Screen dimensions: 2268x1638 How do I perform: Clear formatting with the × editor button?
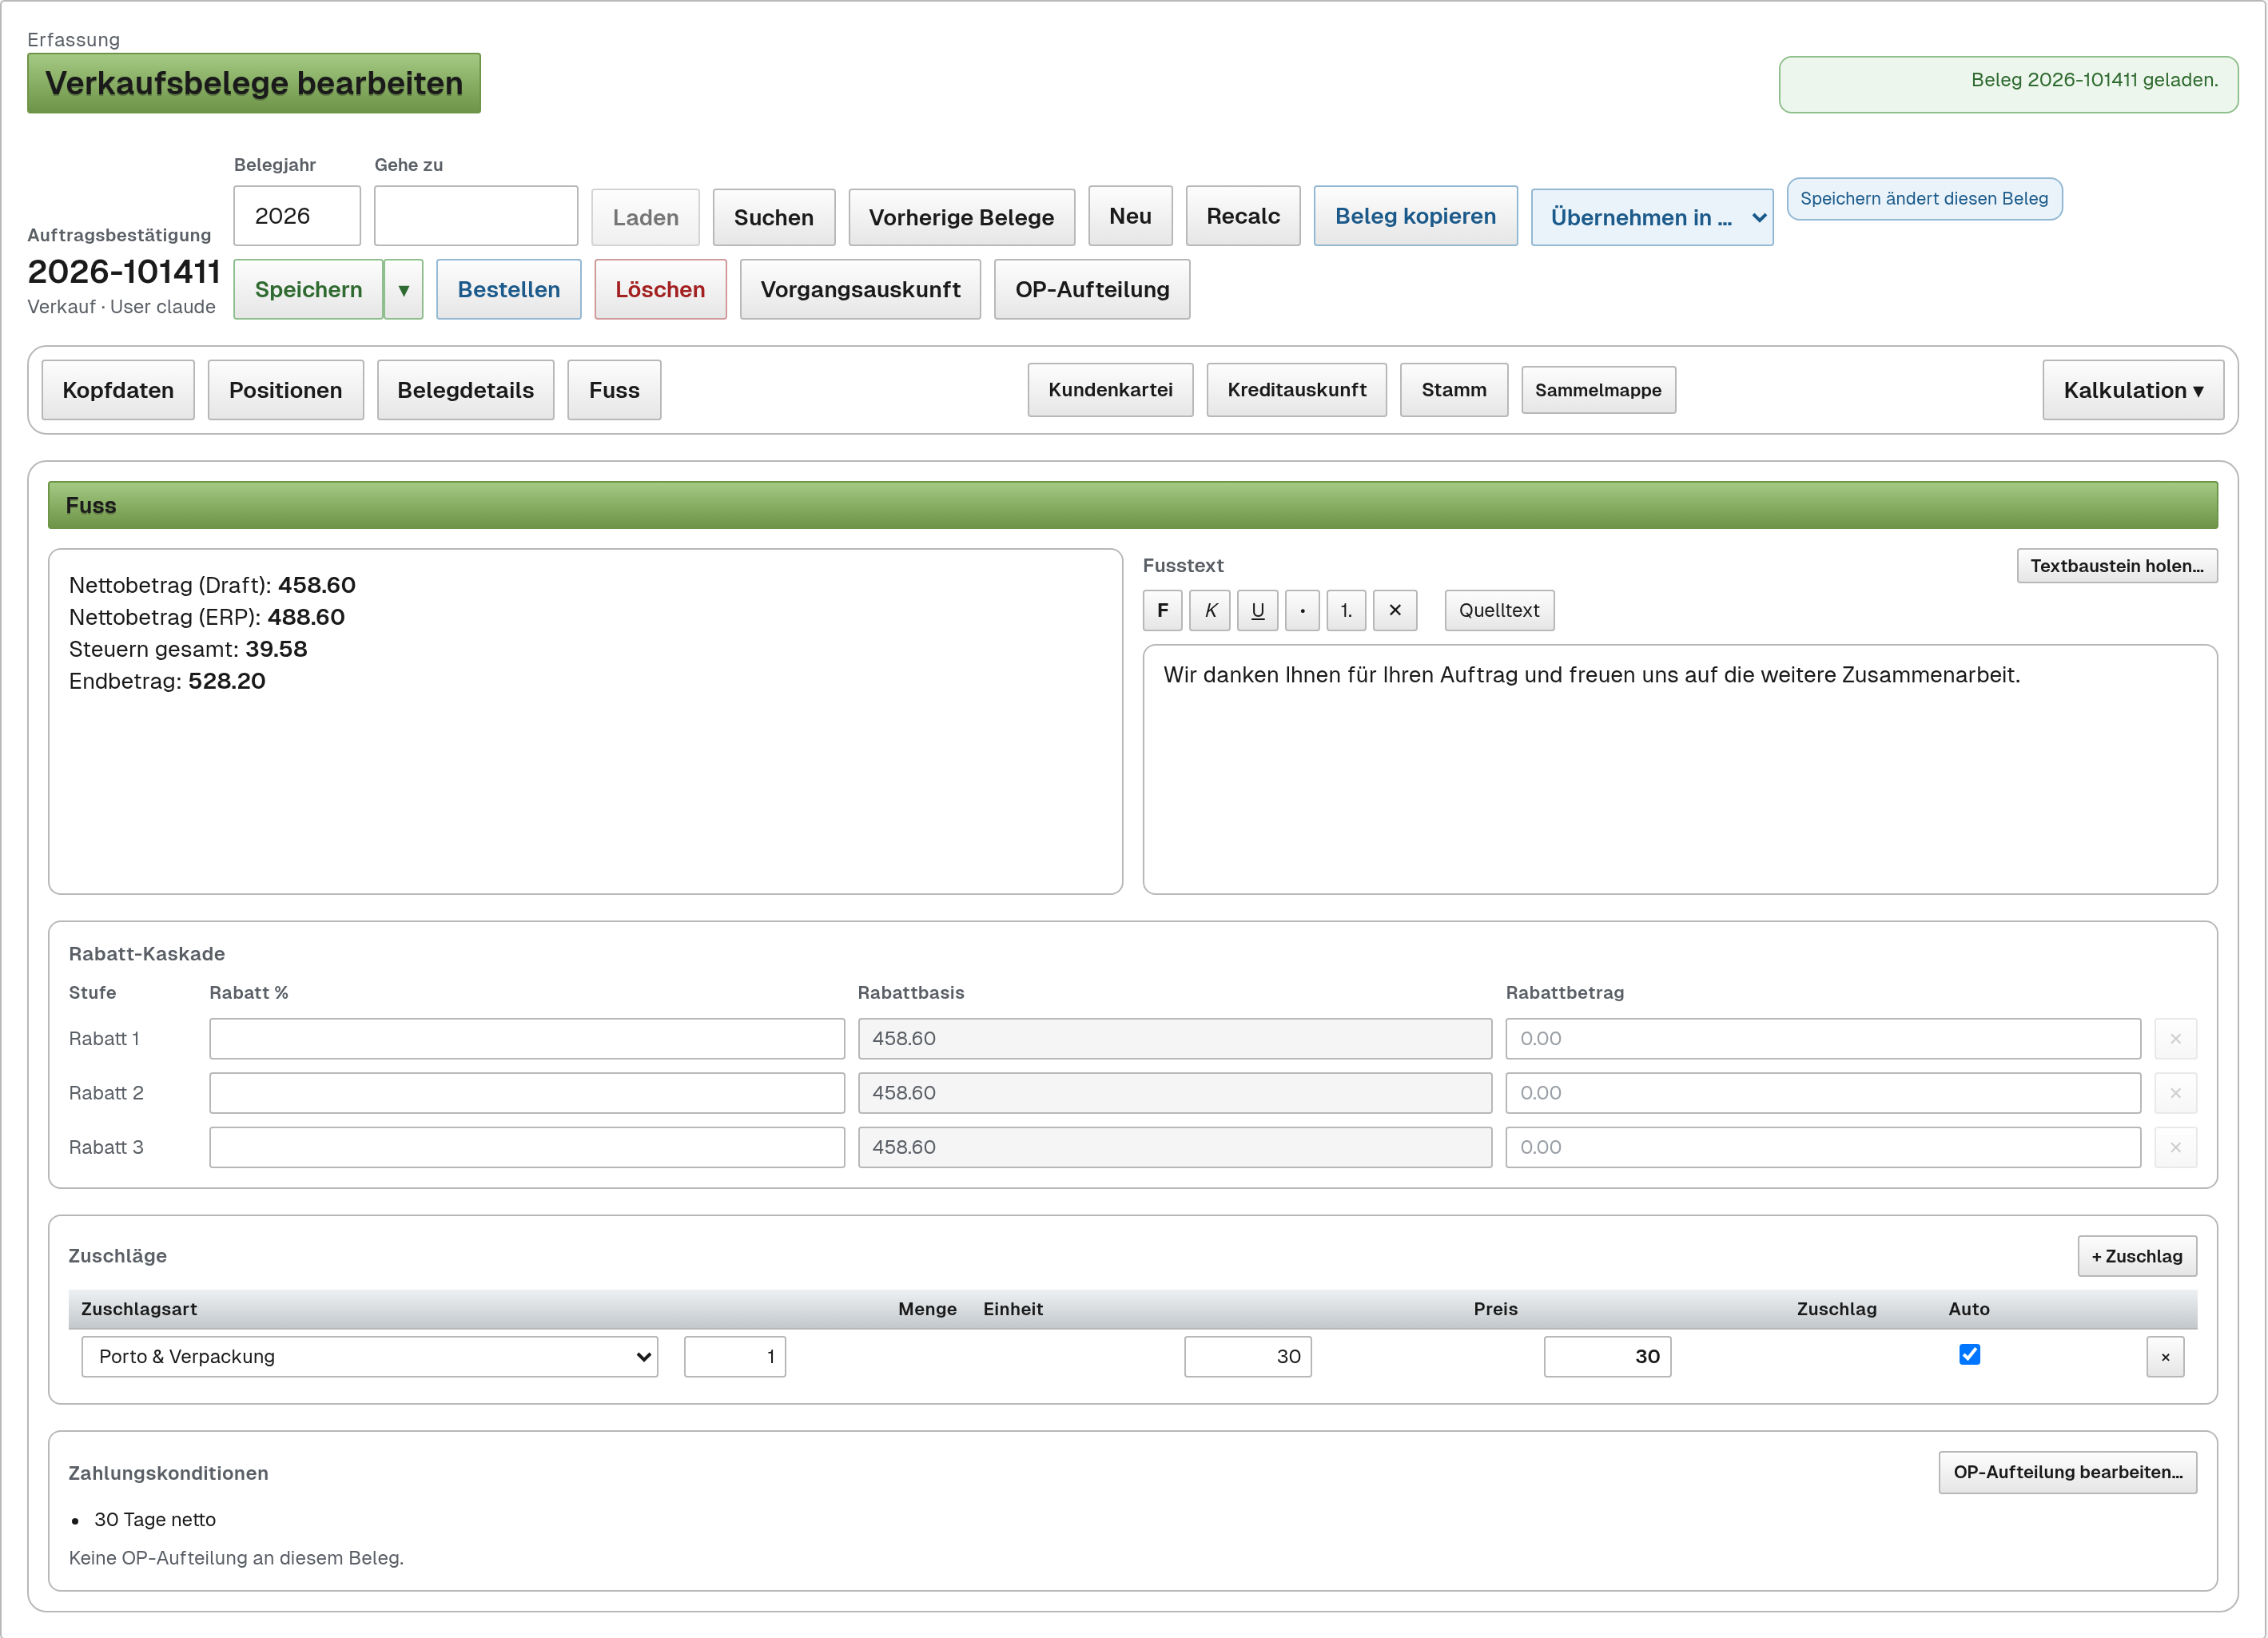point(1395,610)
